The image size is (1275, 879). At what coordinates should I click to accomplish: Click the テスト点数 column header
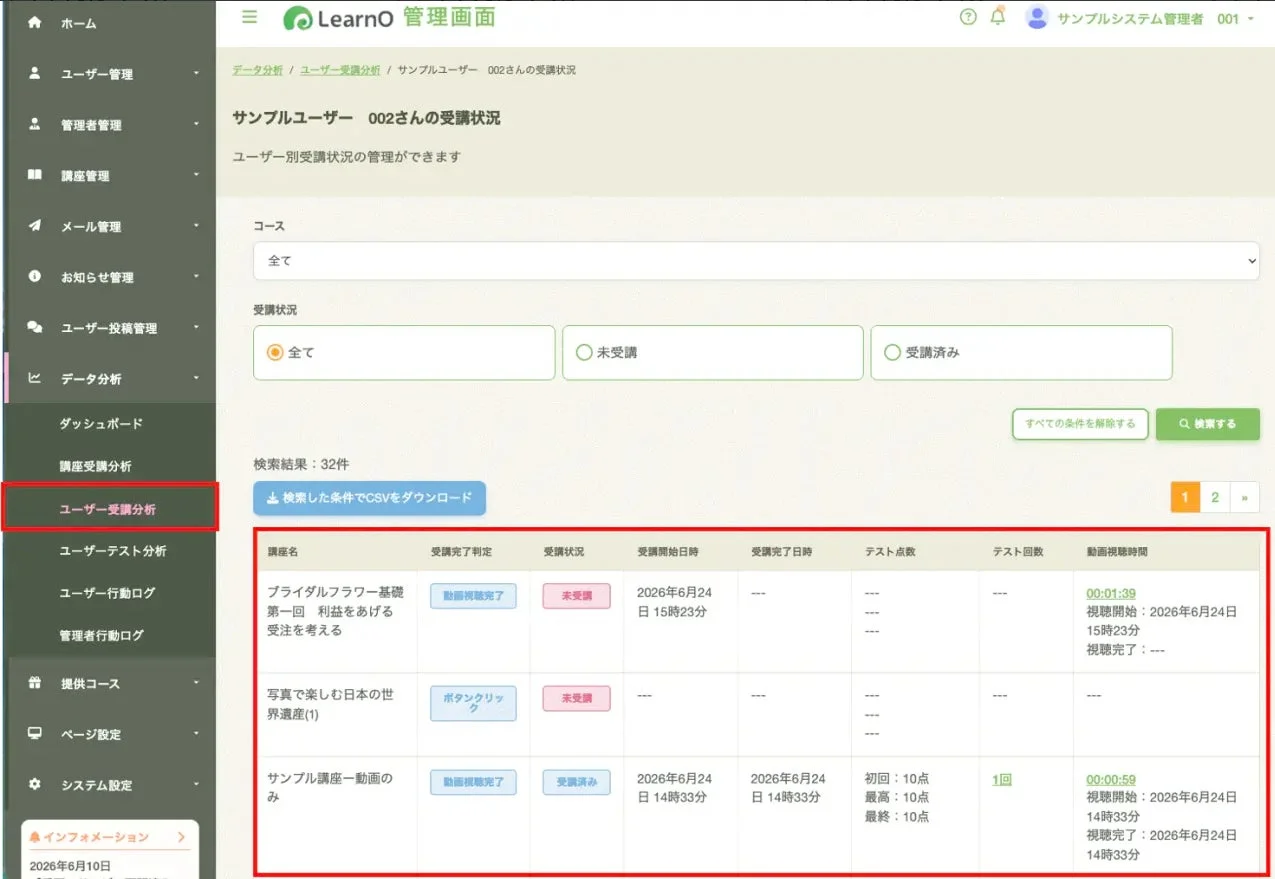pos(890,551)
